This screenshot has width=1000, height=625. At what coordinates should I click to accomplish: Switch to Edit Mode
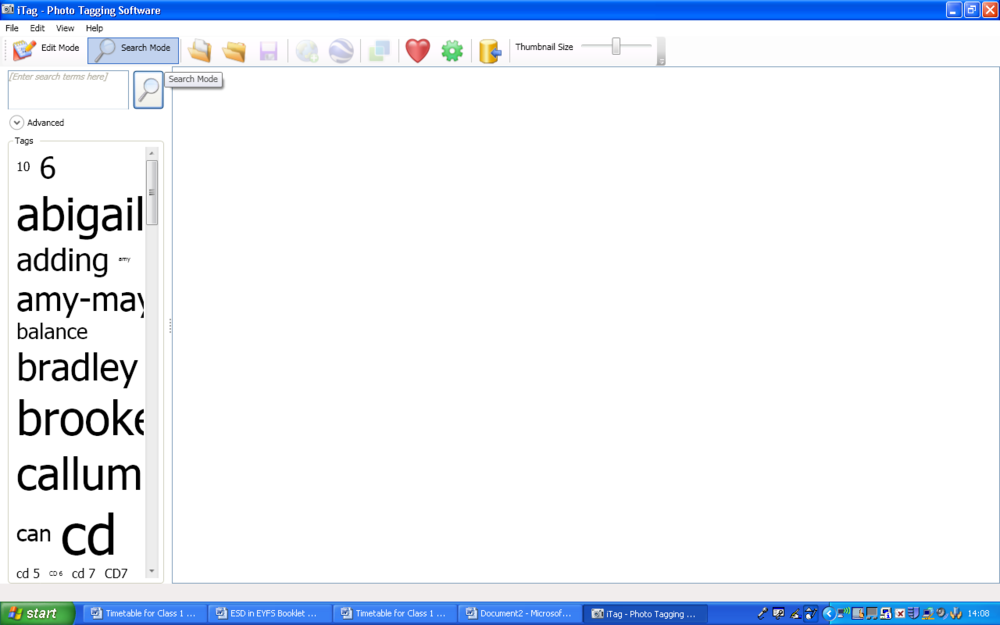[46, 48]
